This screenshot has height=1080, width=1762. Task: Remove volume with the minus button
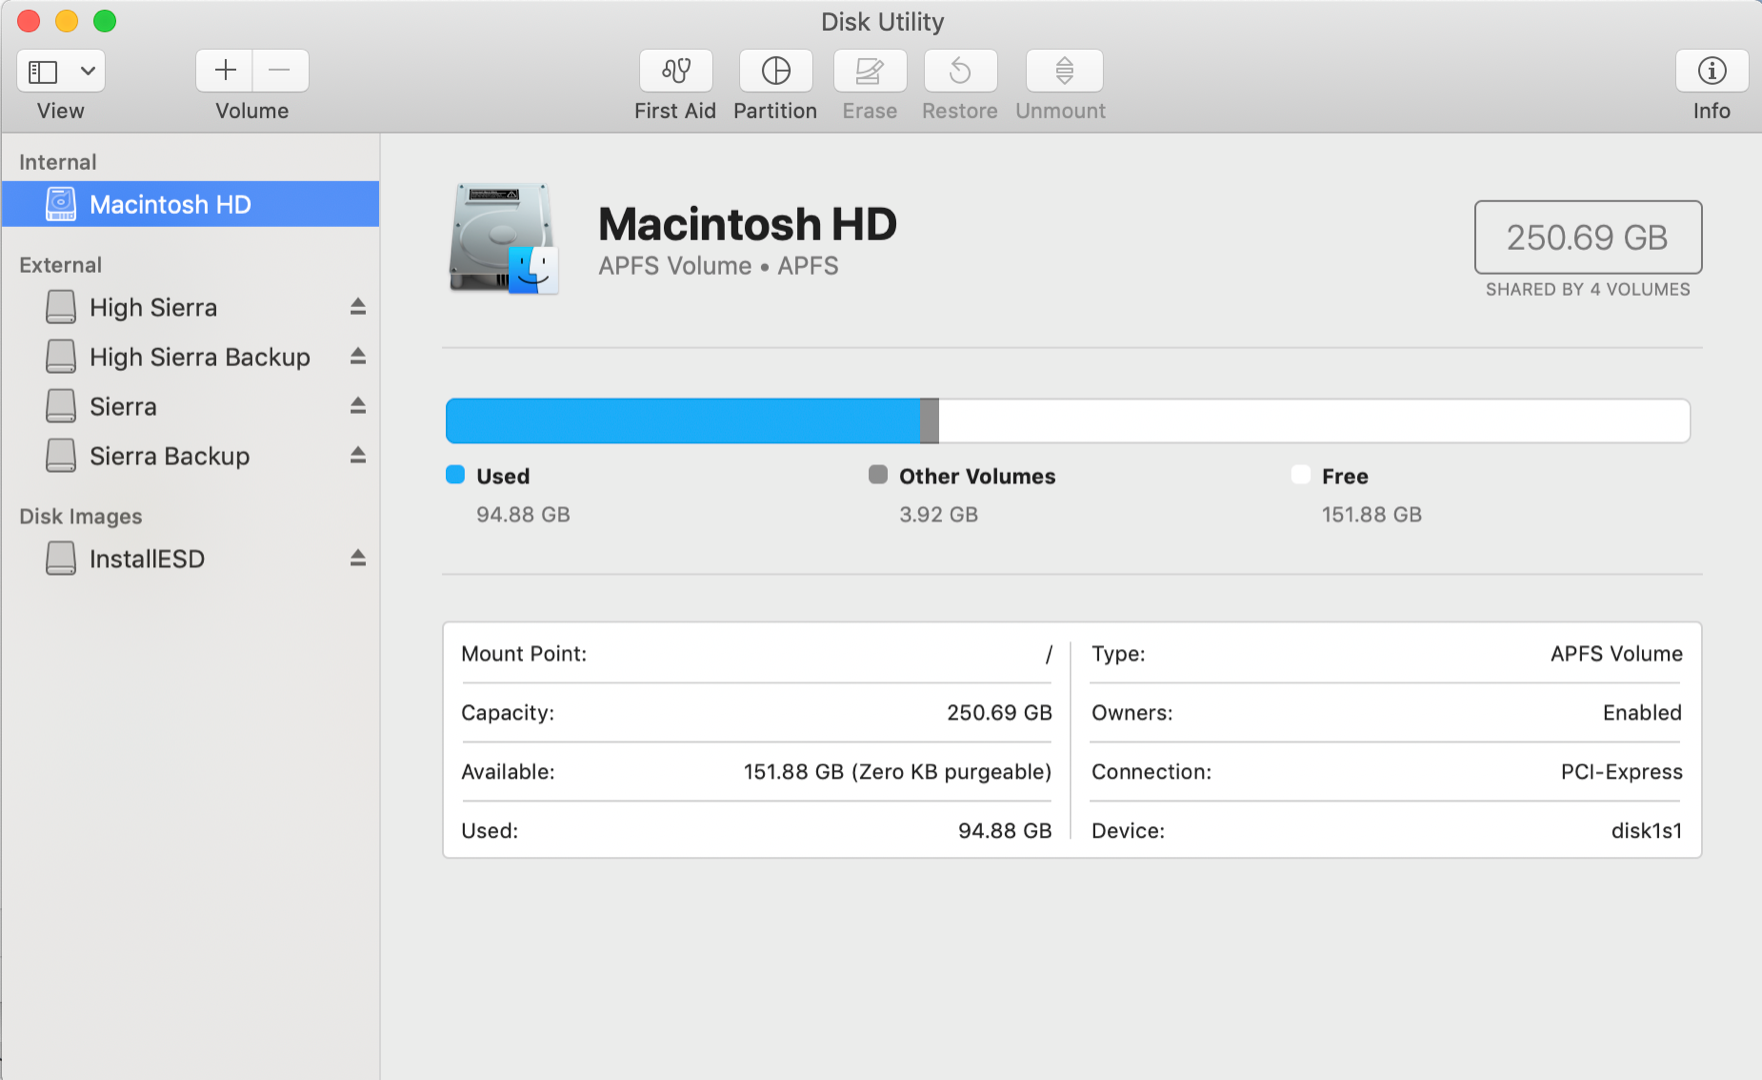(x=280, y=71)
